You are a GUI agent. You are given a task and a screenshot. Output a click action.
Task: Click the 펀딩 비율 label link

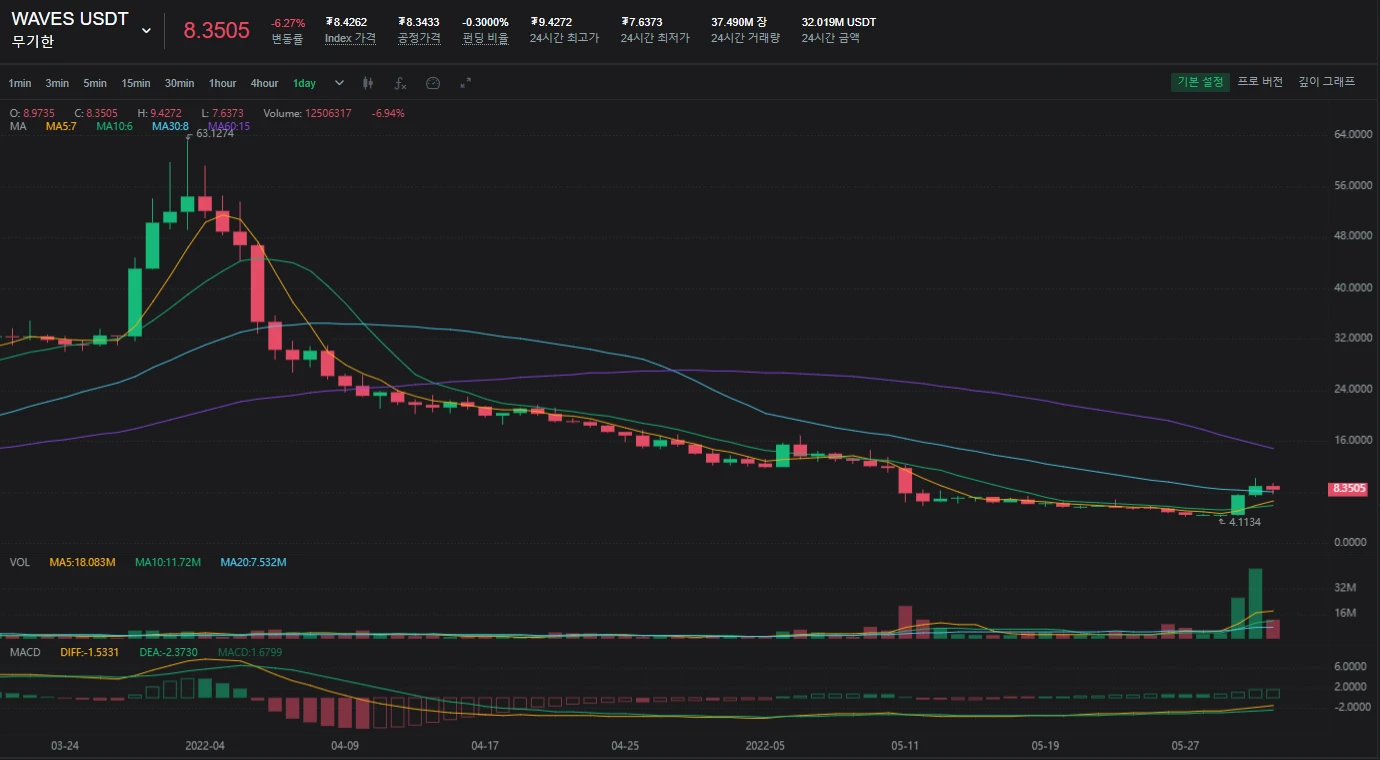(485, 38)
